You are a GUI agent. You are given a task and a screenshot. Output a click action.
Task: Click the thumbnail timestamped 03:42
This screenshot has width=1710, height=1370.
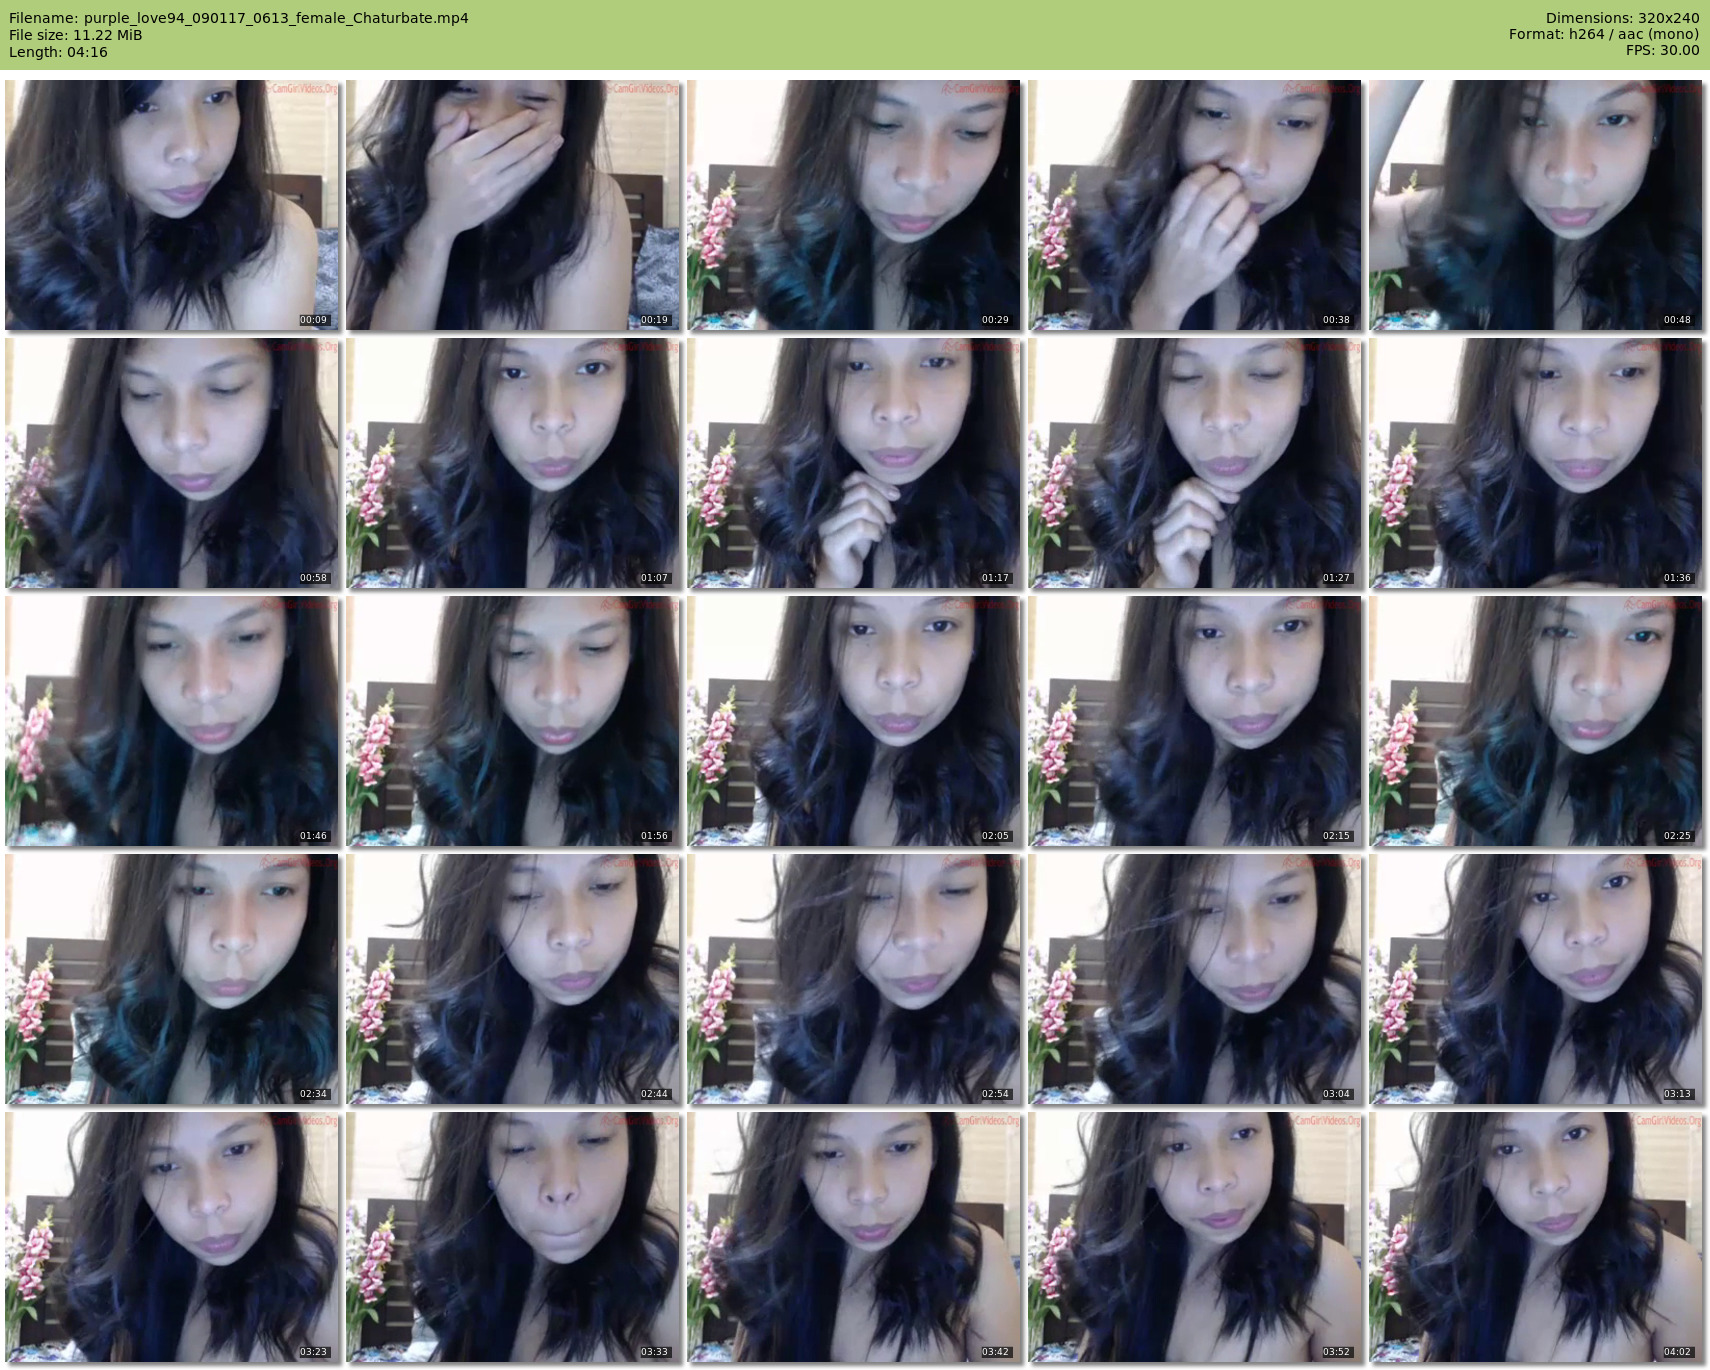(x=854, y=1237)
